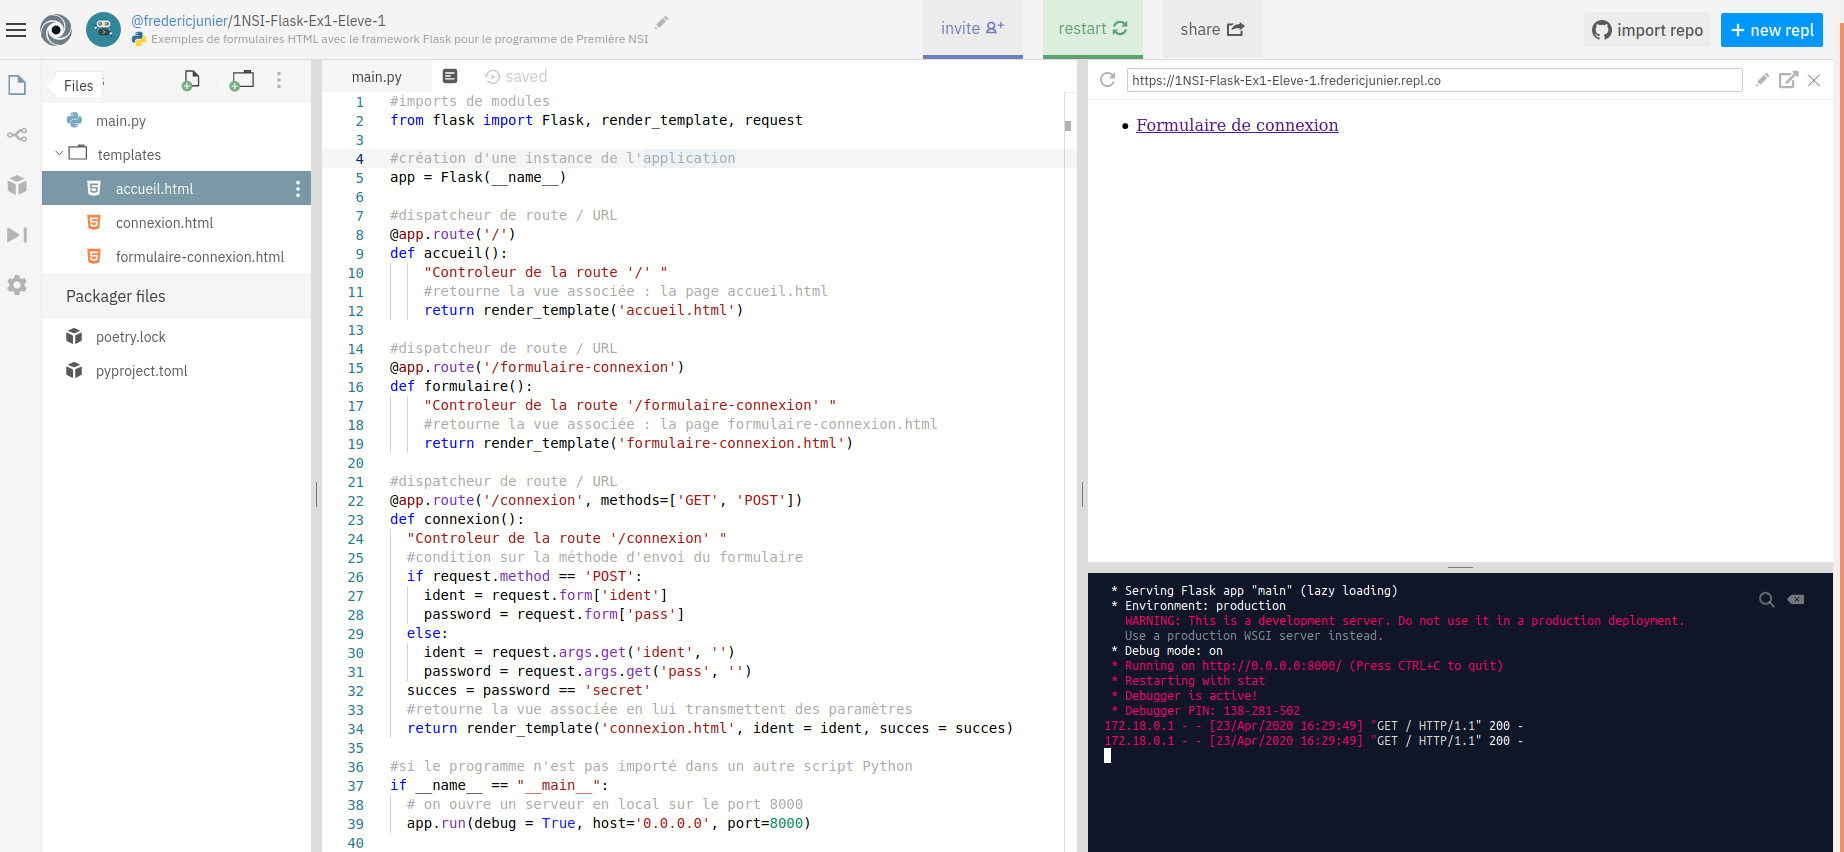This screenshot has width=1844, height=852.
Task: Click the preview URL address field
Action: [1434, 80]
